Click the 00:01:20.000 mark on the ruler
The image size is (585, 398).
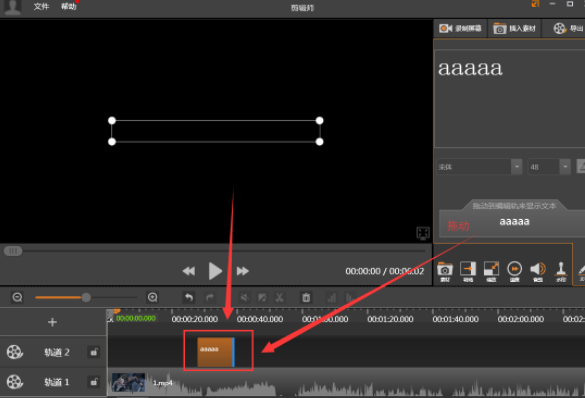tap(390, 319)
